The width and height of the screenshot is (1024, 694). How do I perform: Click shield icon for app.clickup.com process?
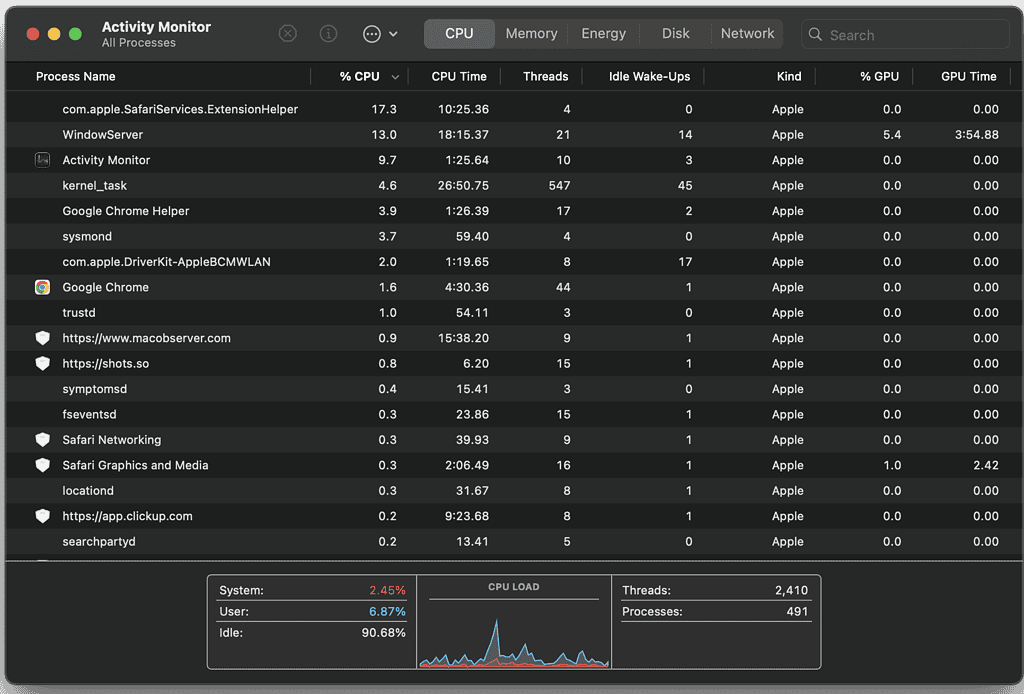click(x=42, y=516)
